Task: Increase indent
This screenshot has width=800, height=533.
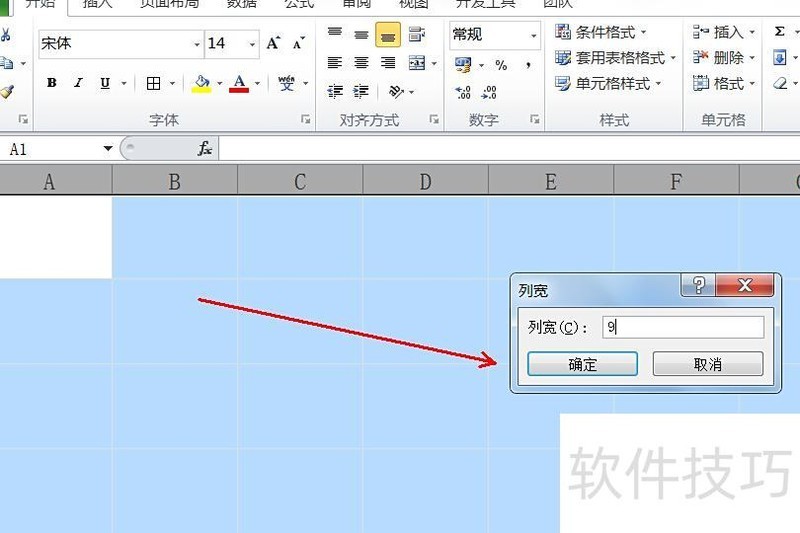Action: click(361, 92)
